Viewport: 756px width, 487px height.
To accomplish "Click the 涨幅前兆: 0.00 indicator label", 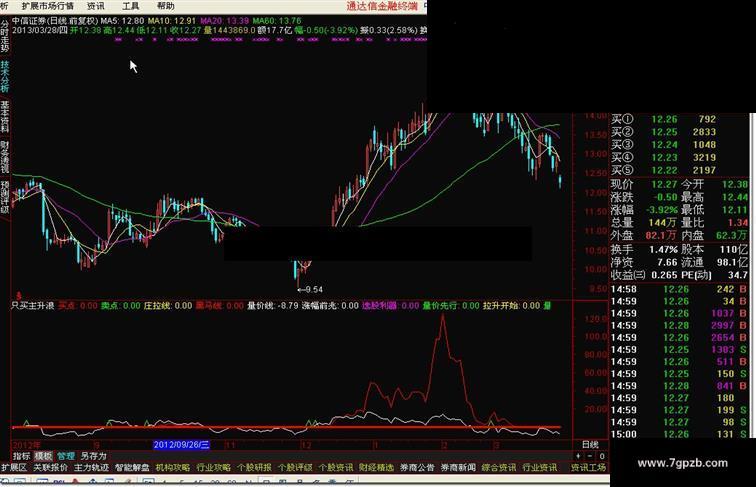I will coord(330,306).
